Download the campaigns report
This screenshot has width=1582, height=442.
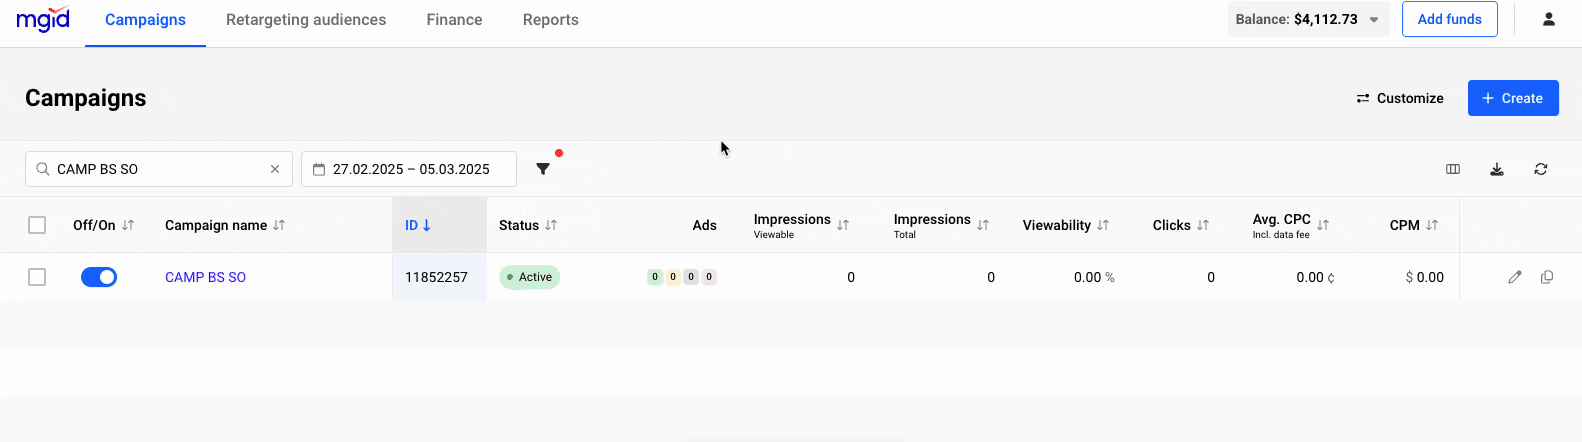point(1497,169)
